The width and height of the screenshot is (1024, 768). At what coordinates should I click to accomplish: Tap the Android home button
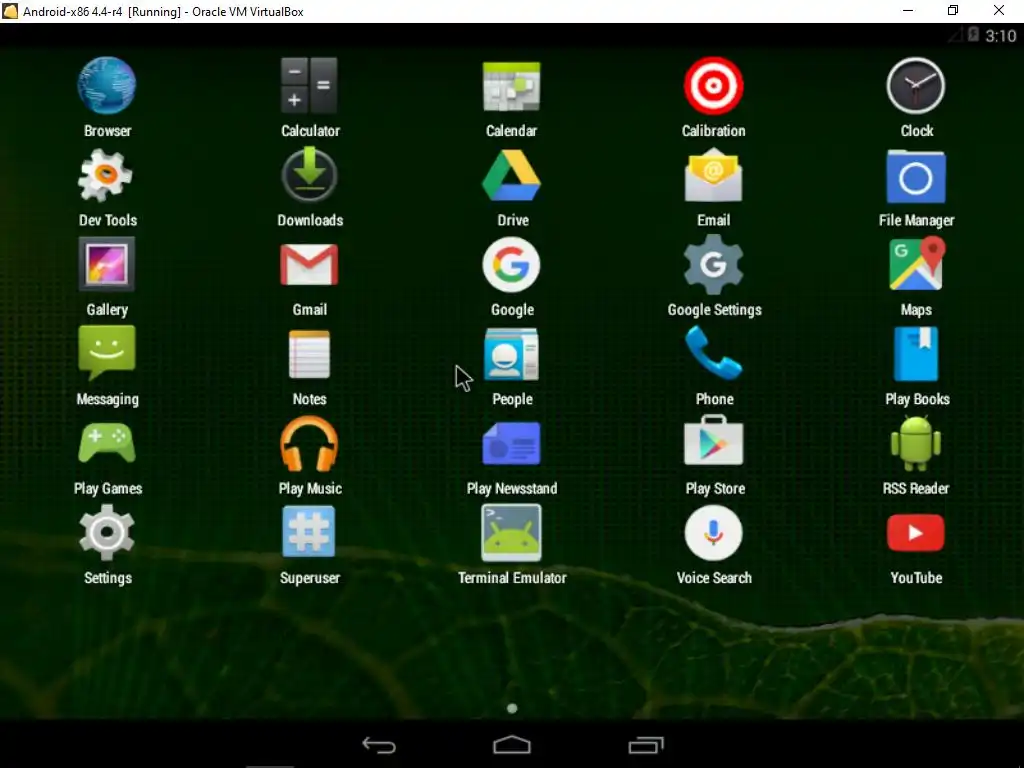[x=512, y=745]
